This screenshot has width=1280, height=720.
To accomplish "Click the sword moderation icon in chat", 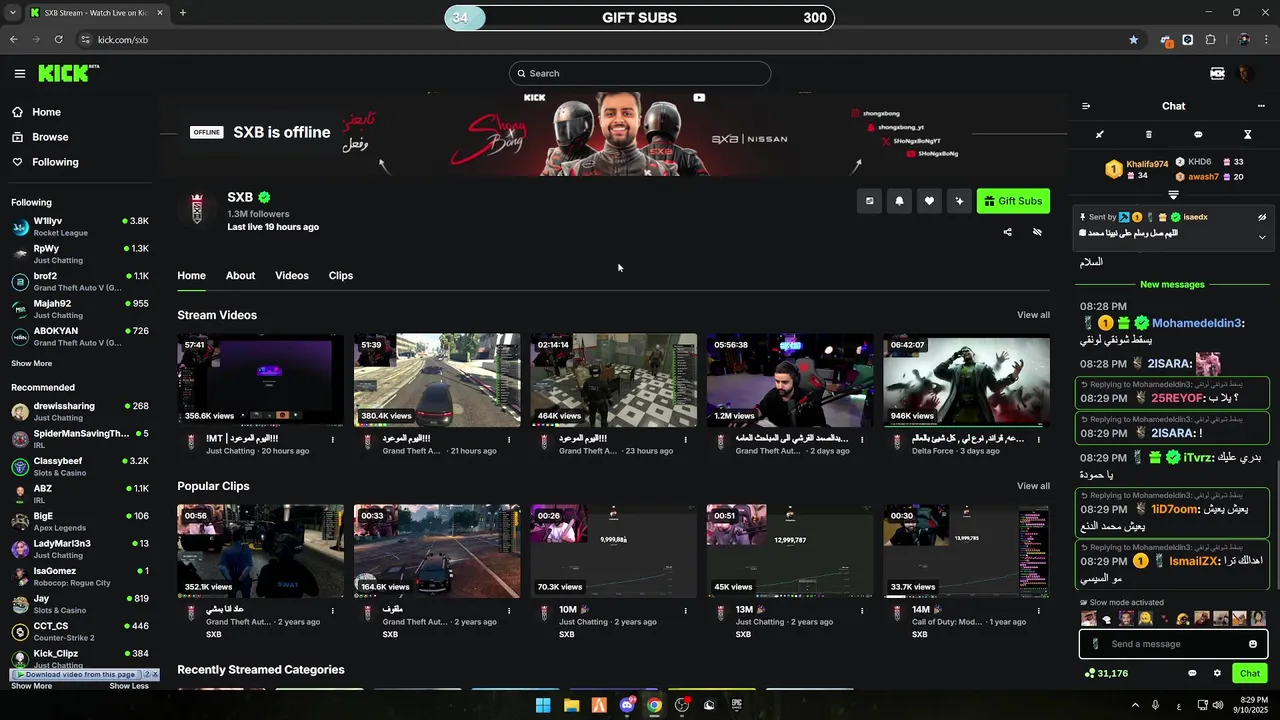I will coord(1100,134).
